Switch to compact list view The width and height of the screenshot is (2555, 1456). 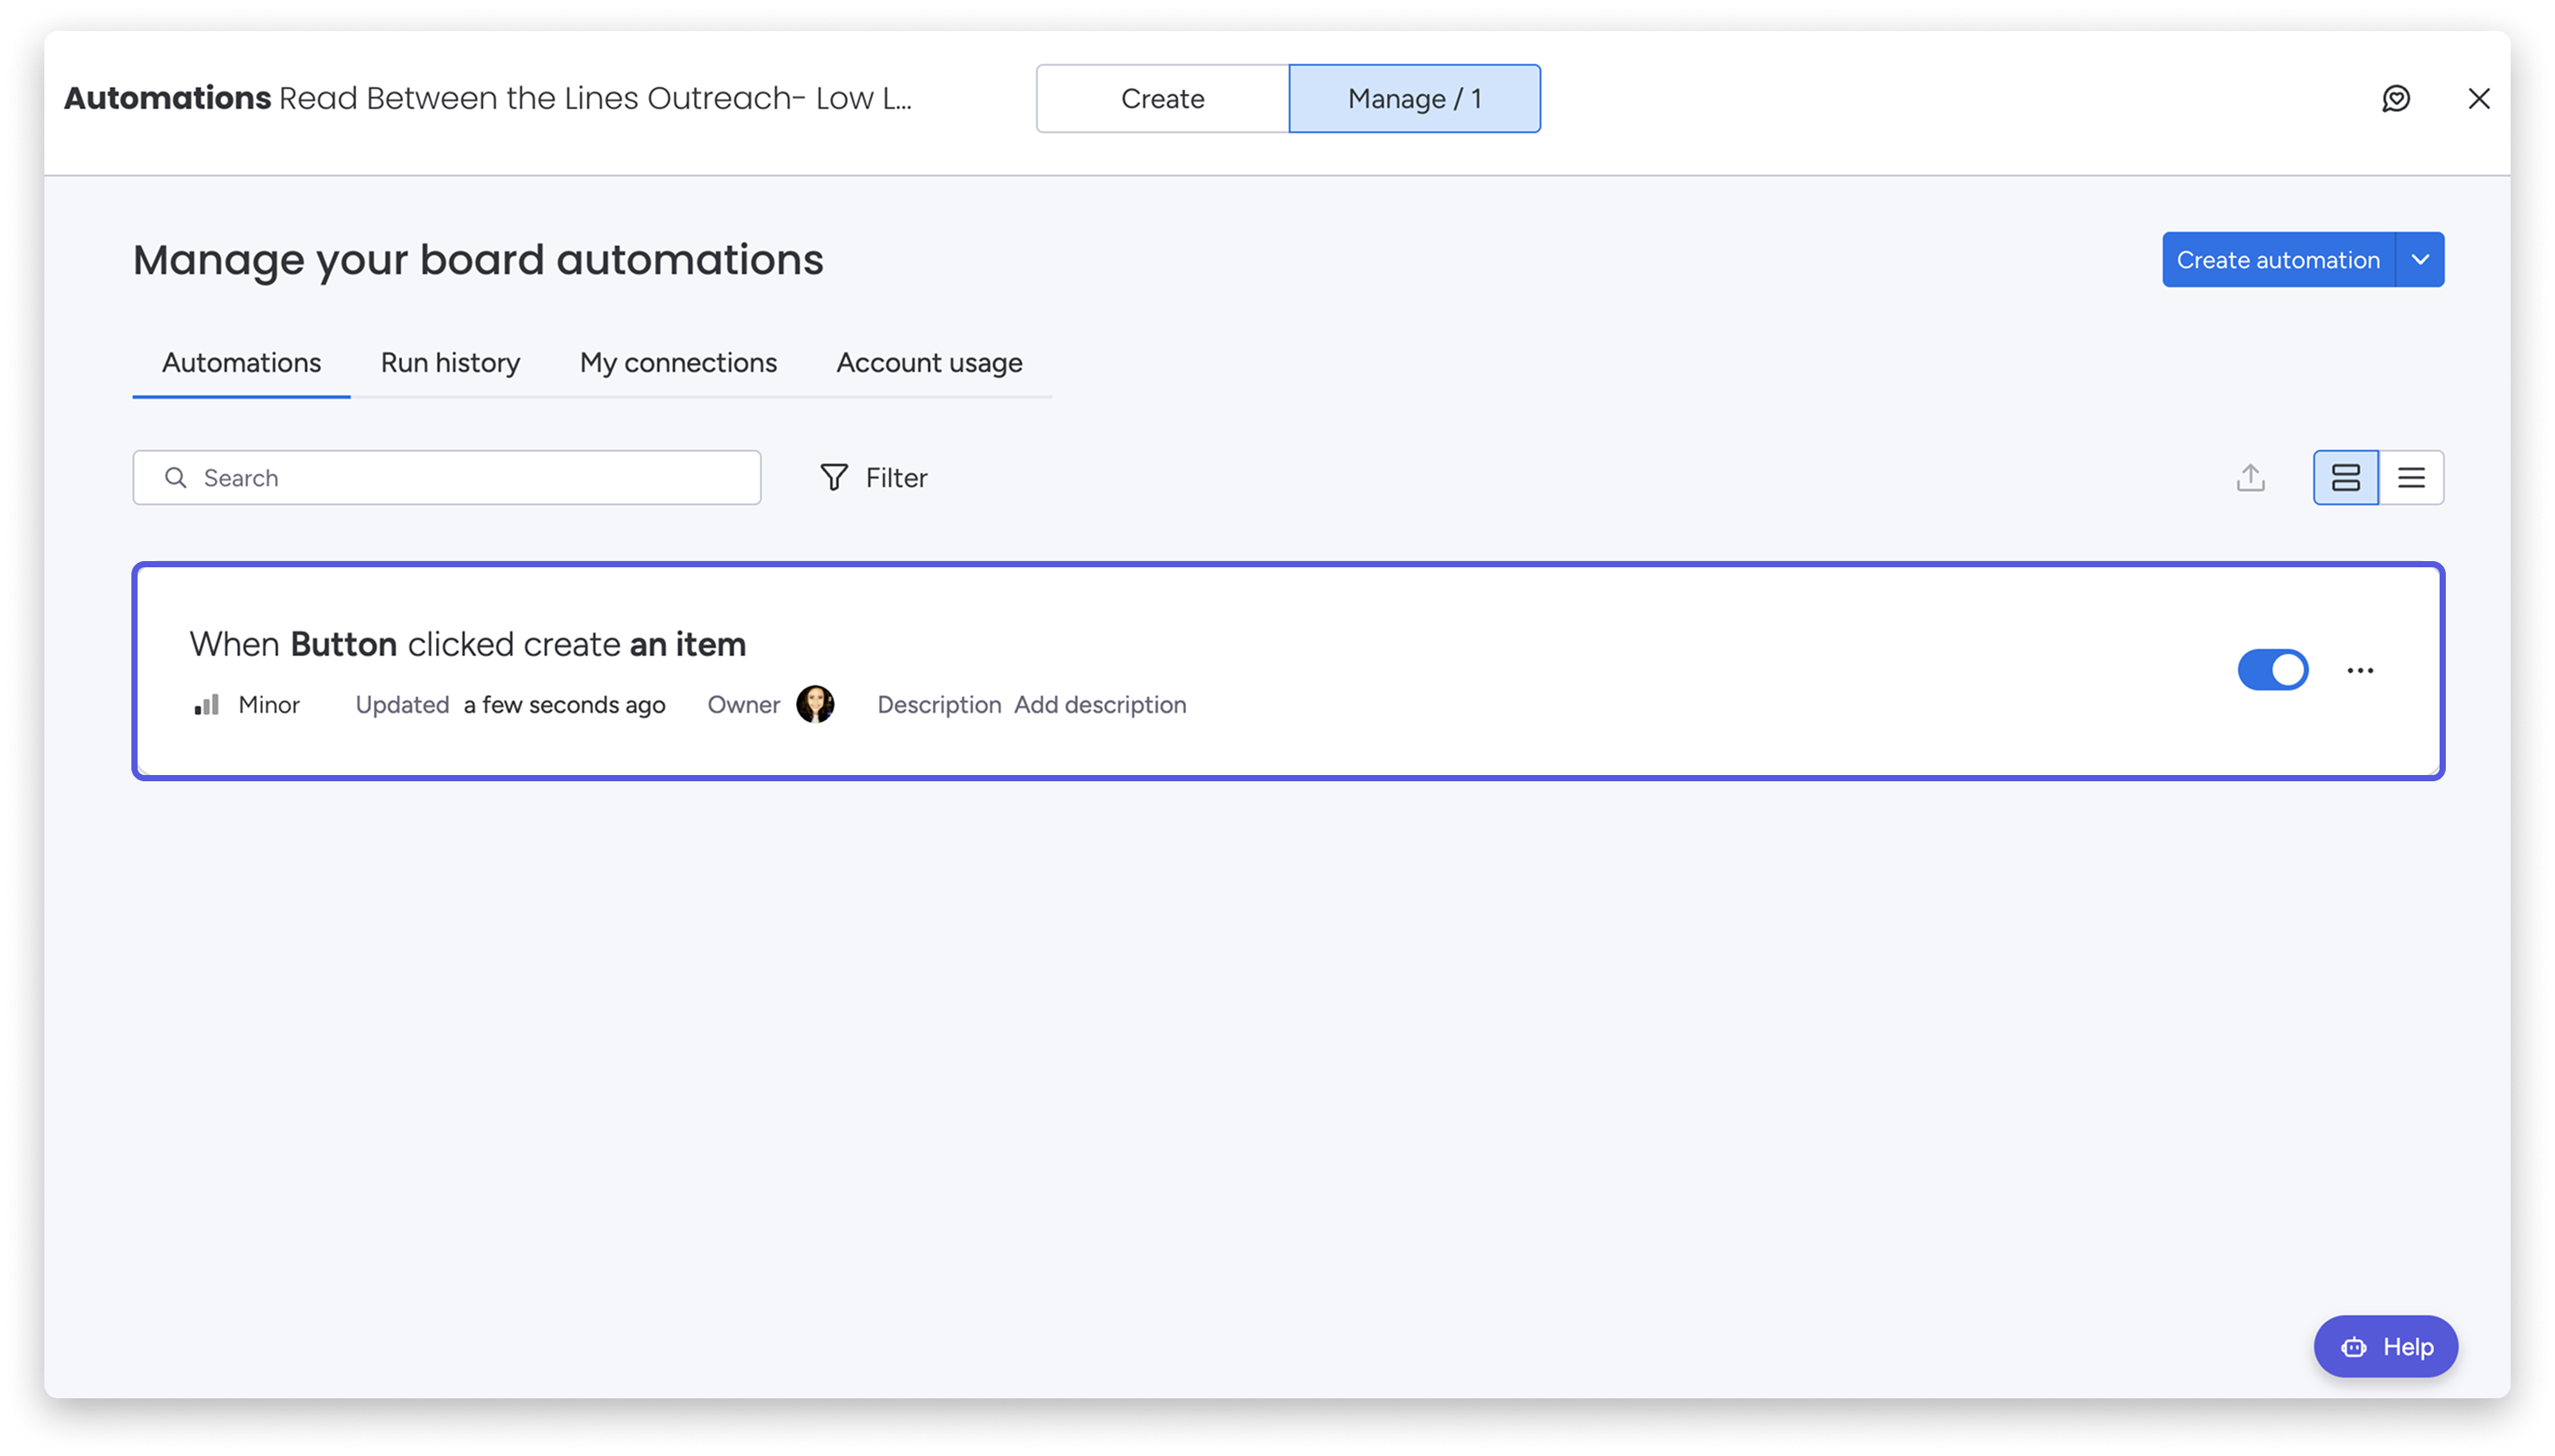point(2412,477)
